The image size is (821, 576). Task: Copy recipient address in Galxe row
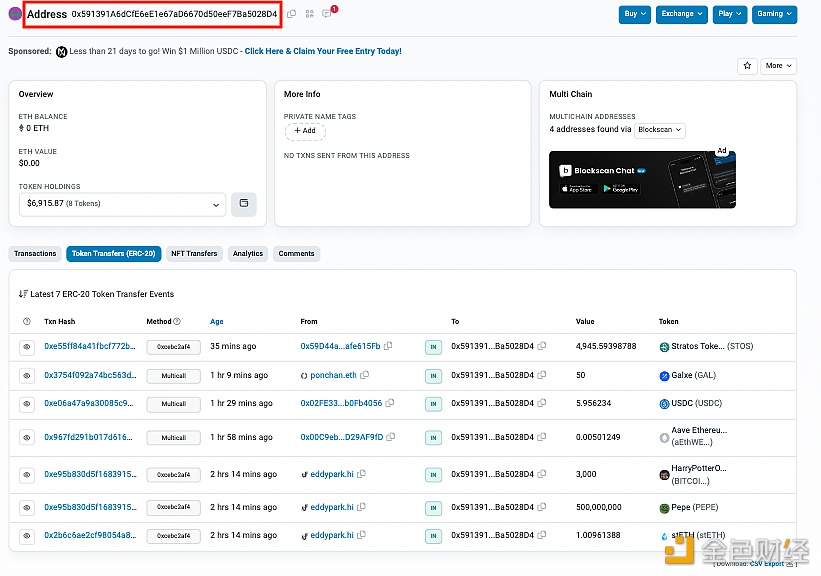542,375
